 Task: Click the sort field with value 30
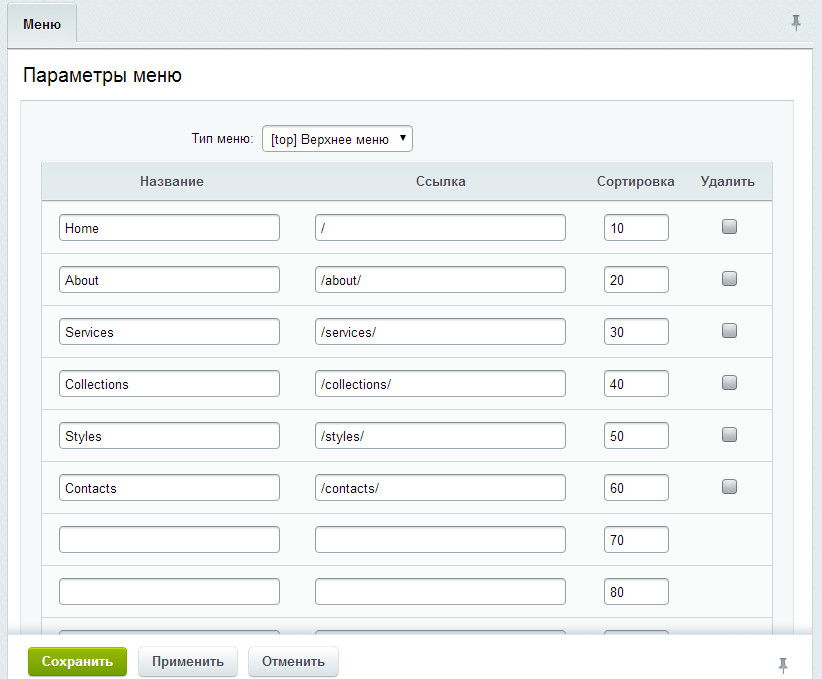(x=636, y=331)
